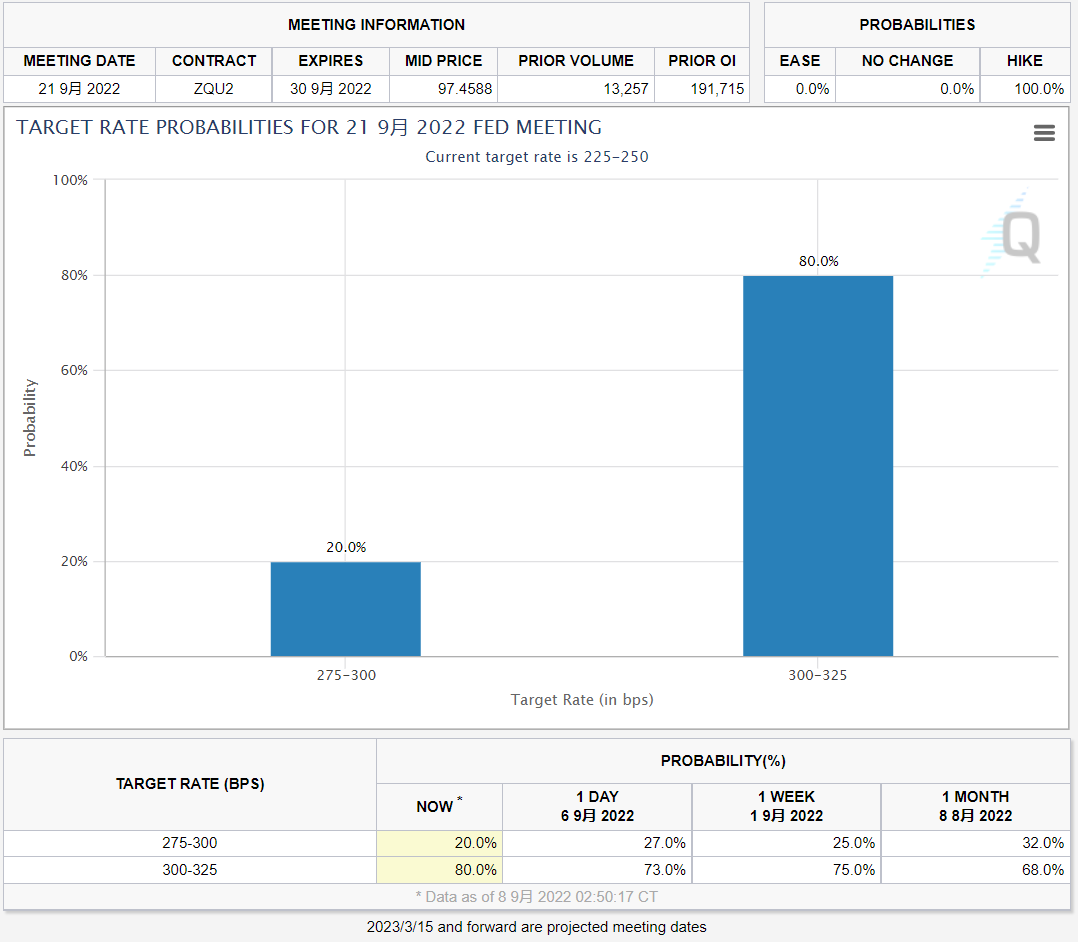
Task: Click the meeting date 21 9月 2022 cell
Action: tap(79, 89)
